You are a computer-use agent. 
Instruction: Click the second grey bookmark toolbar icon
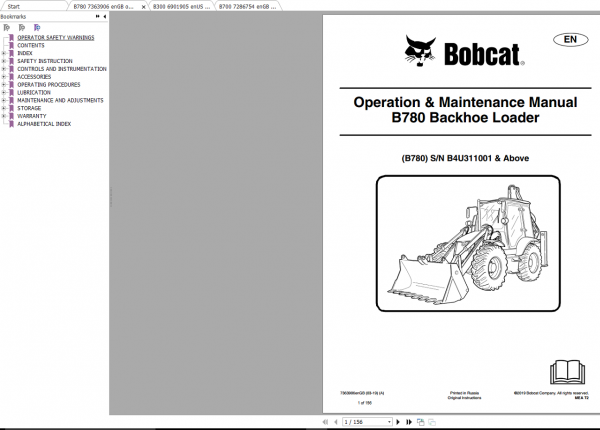[x=22, y=28]
